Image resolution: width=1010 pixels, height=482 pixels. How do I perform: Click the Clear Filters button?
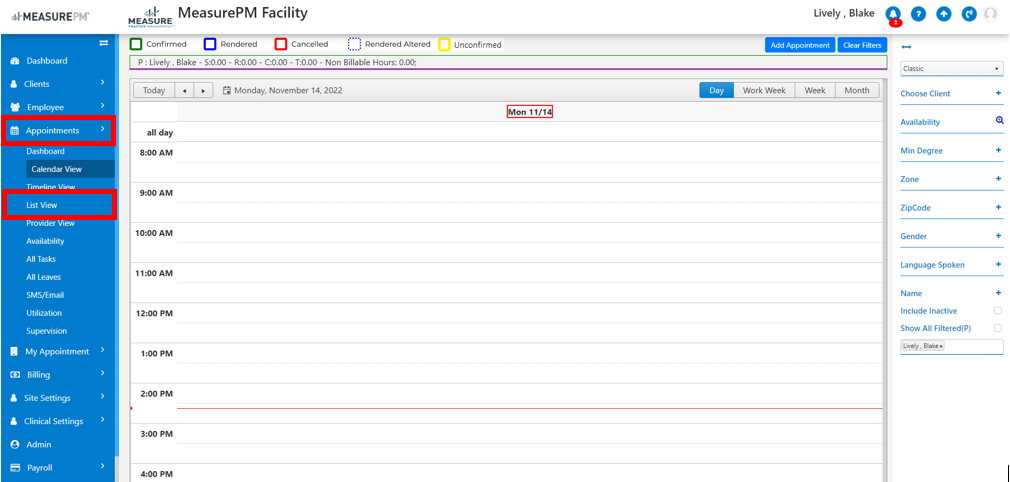[862, 45]
